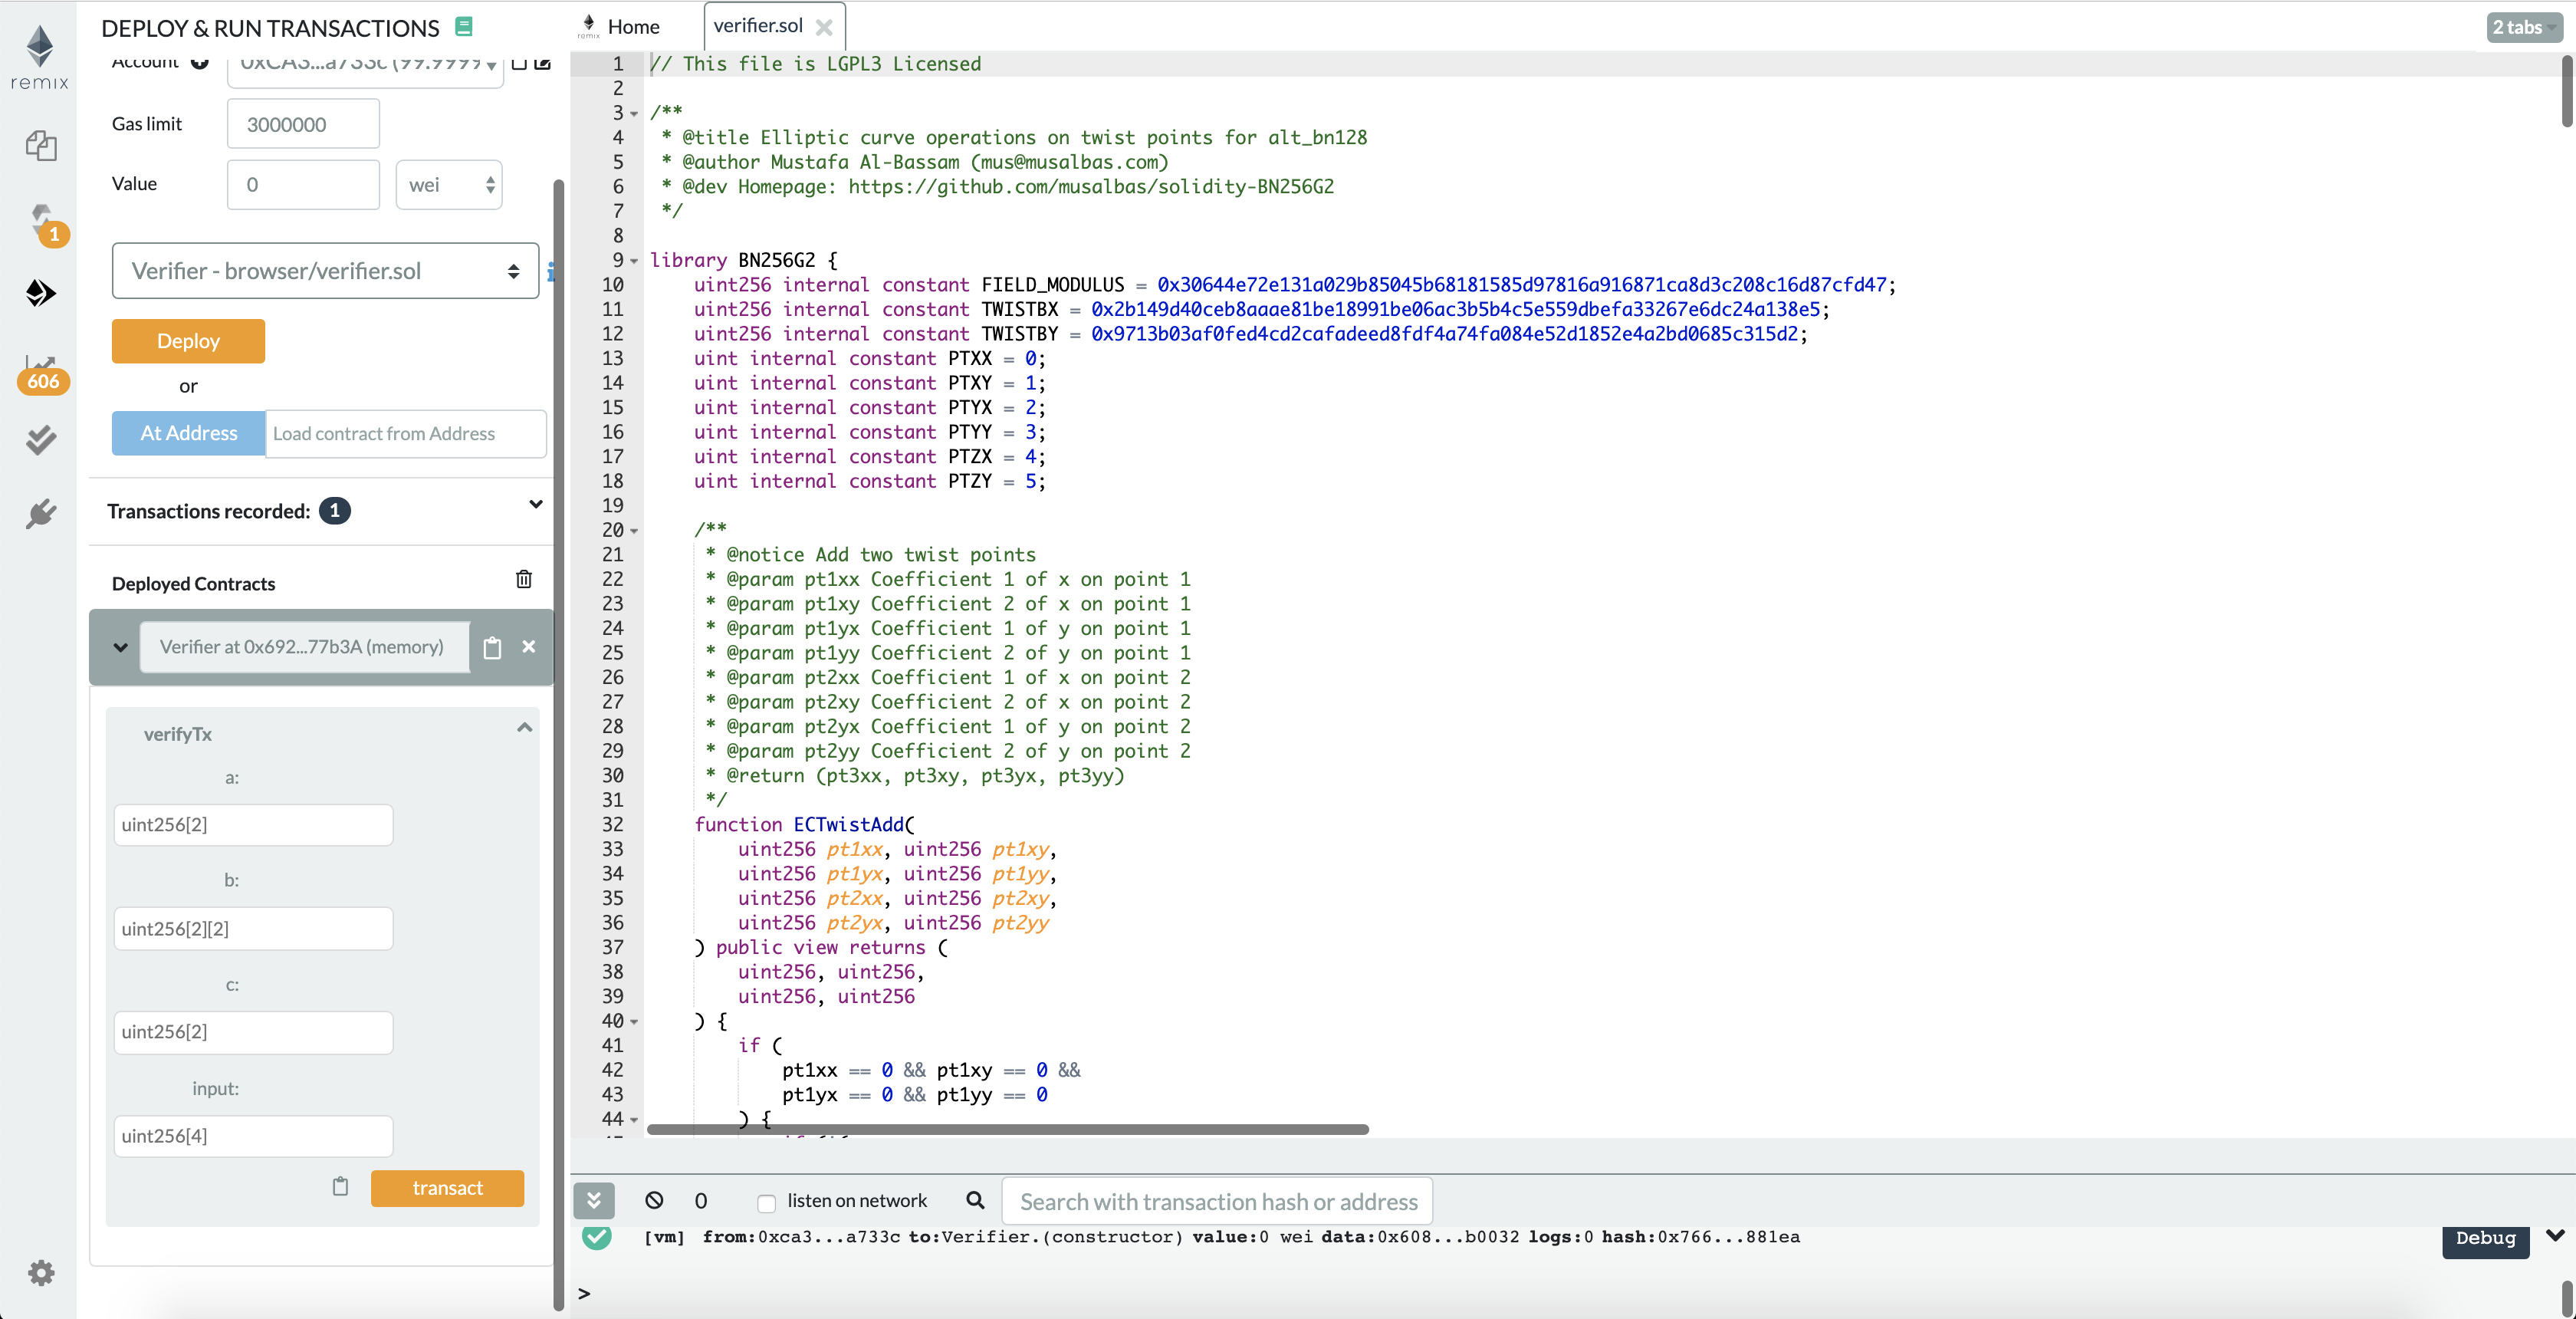Select the Deploy & run Ethereum icon

point(41,293)
